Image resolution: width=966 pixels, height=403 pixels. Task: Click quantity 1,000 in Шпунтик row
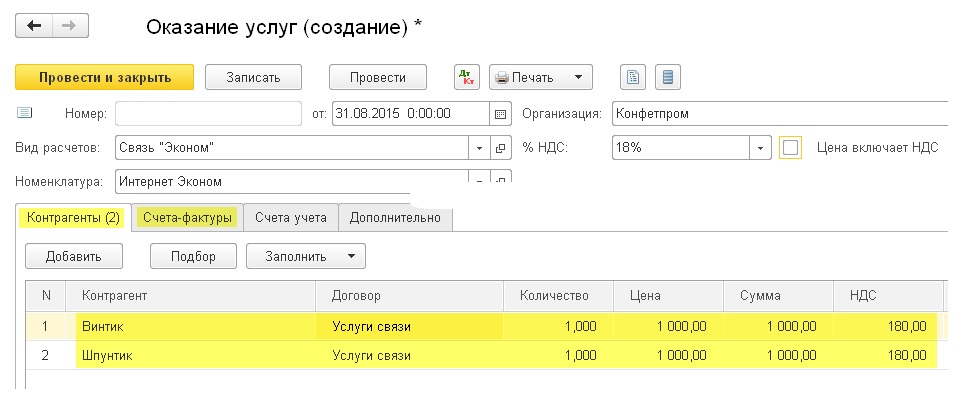558,356
